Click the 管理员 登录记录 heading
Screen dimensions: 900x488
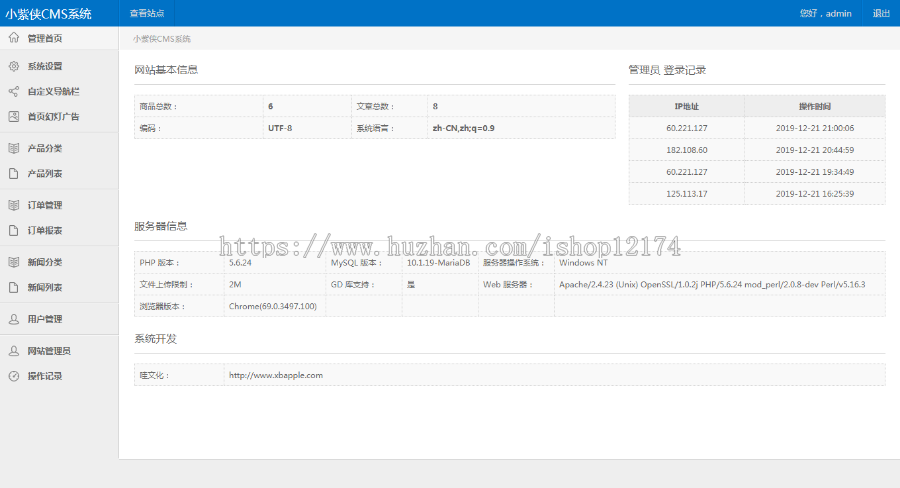click(667, 70)
